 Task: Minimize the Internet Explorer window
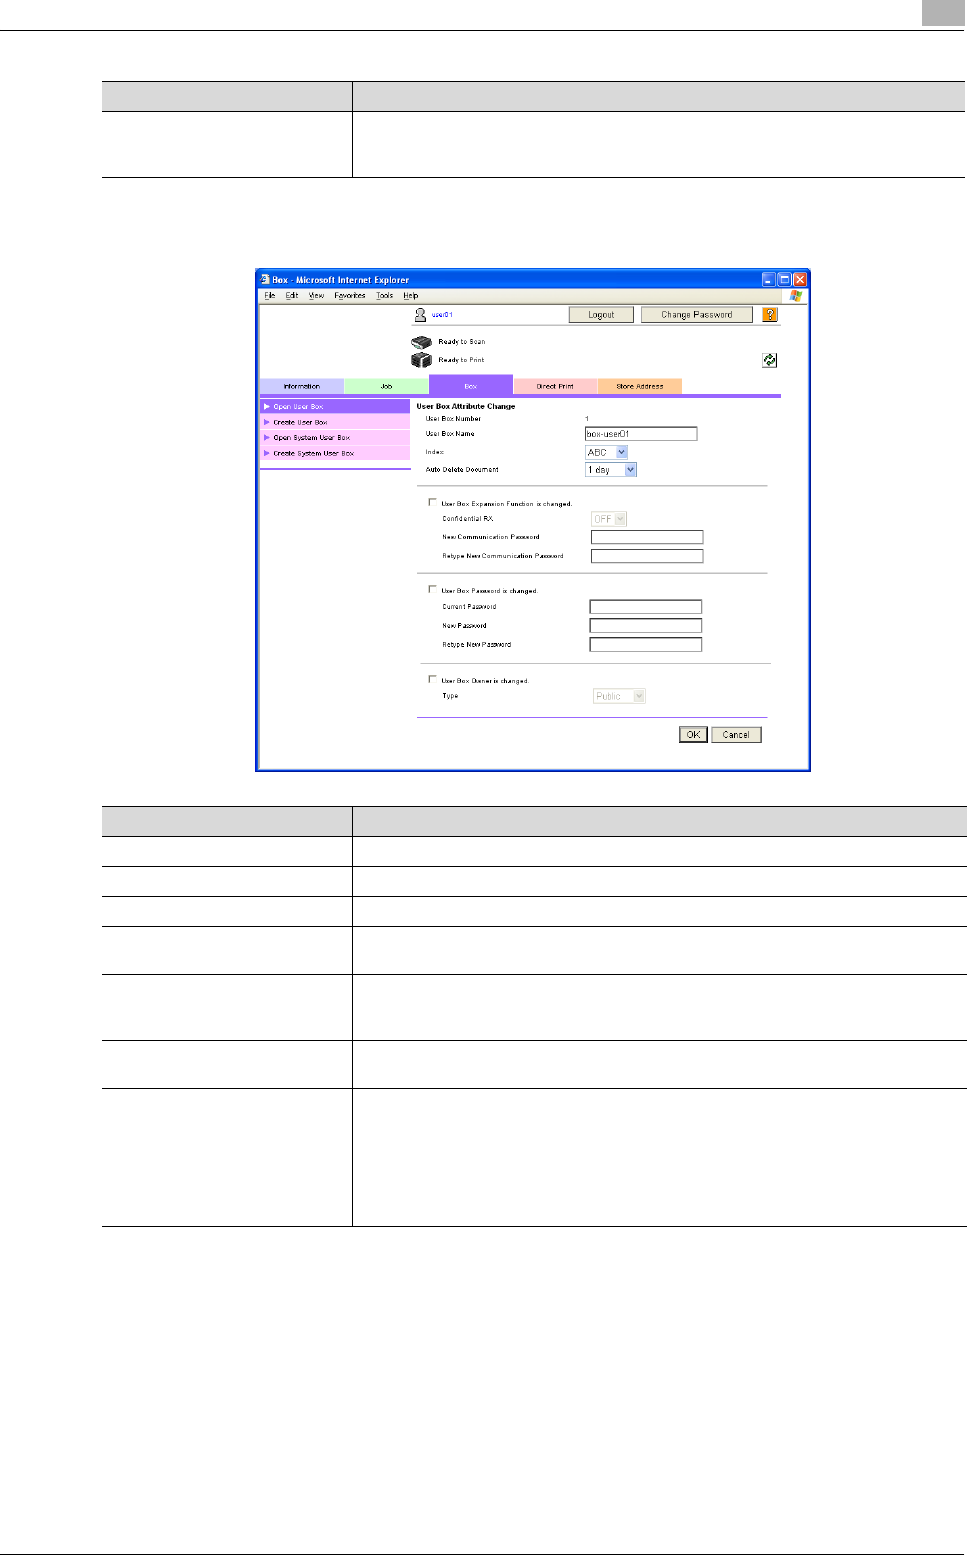point(769,280)
